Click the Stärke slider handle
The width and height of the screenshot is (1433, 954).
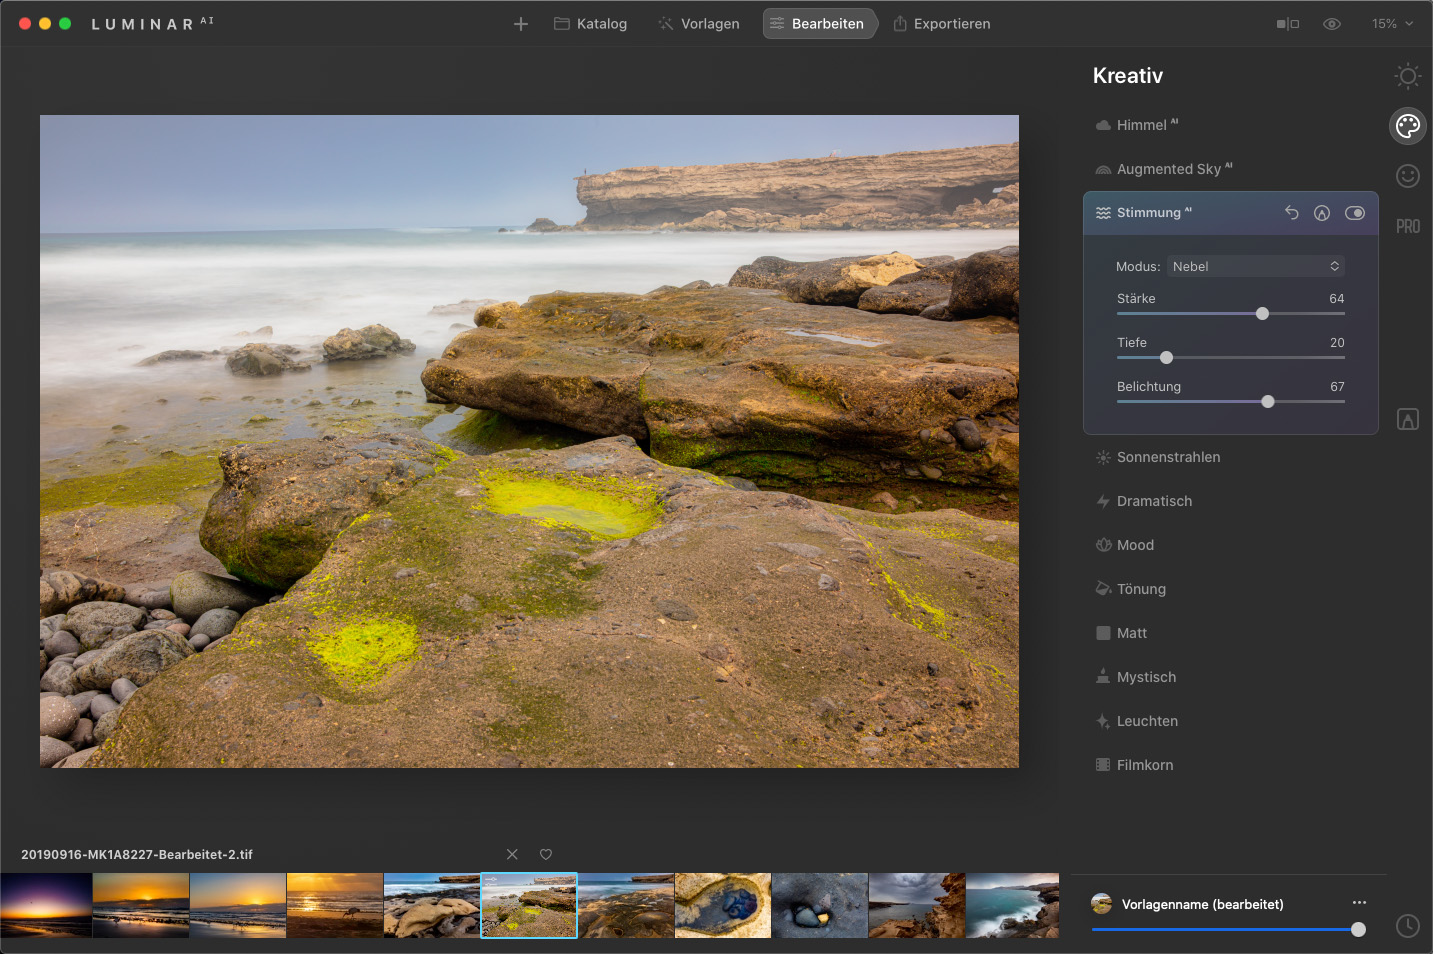point(1262,314)
